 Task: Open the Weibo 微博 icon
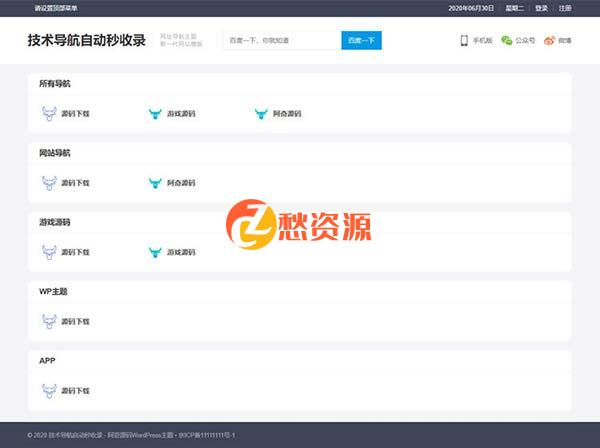click(x=549, y=41)
